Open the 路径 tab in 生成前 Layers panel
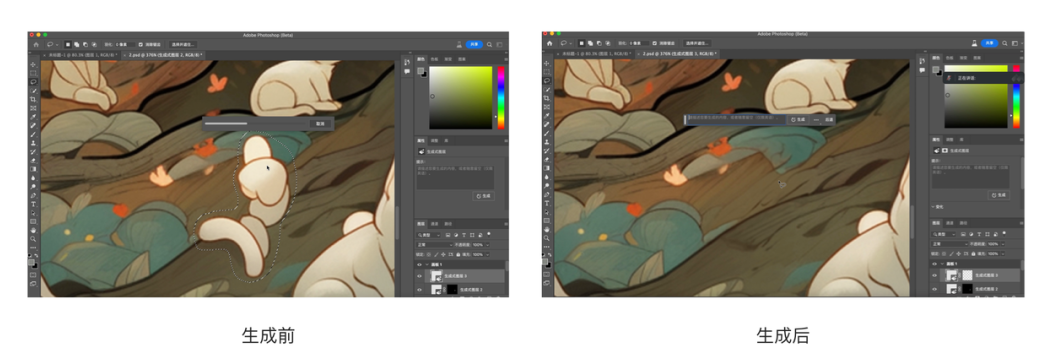The image size is (1051, 364). (x=448, y=224)
